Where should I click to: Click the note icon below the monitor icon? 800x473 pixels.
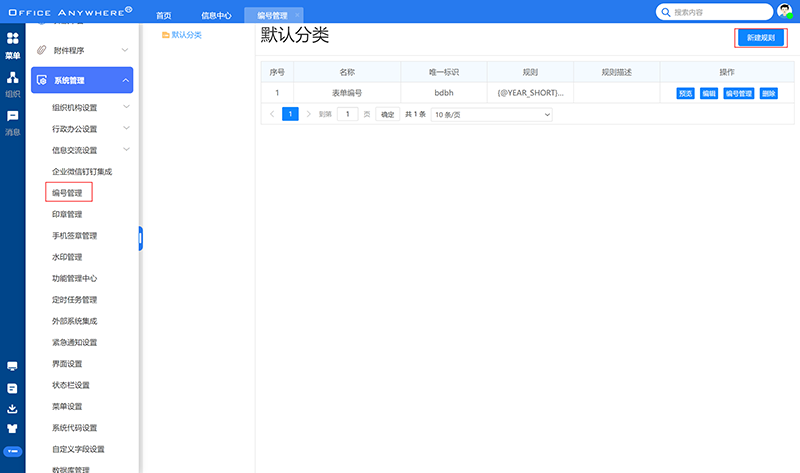coord(13,388)
